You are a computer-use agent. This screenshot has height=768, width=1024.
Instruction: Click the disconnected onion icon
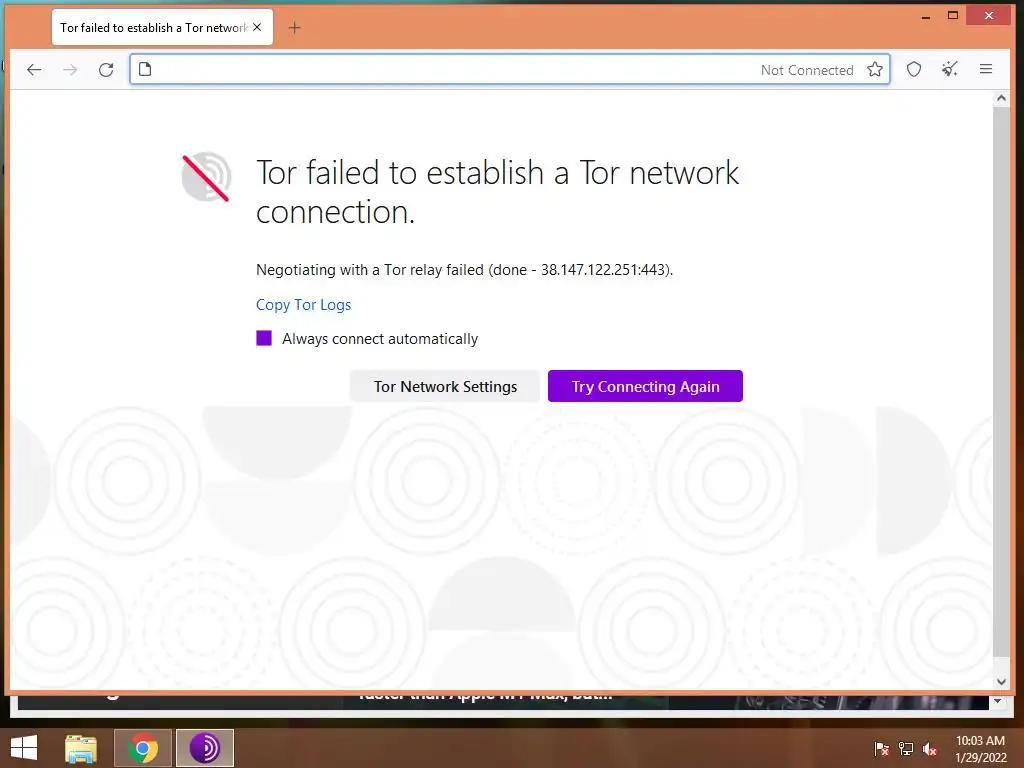click(x=206, y=178)
